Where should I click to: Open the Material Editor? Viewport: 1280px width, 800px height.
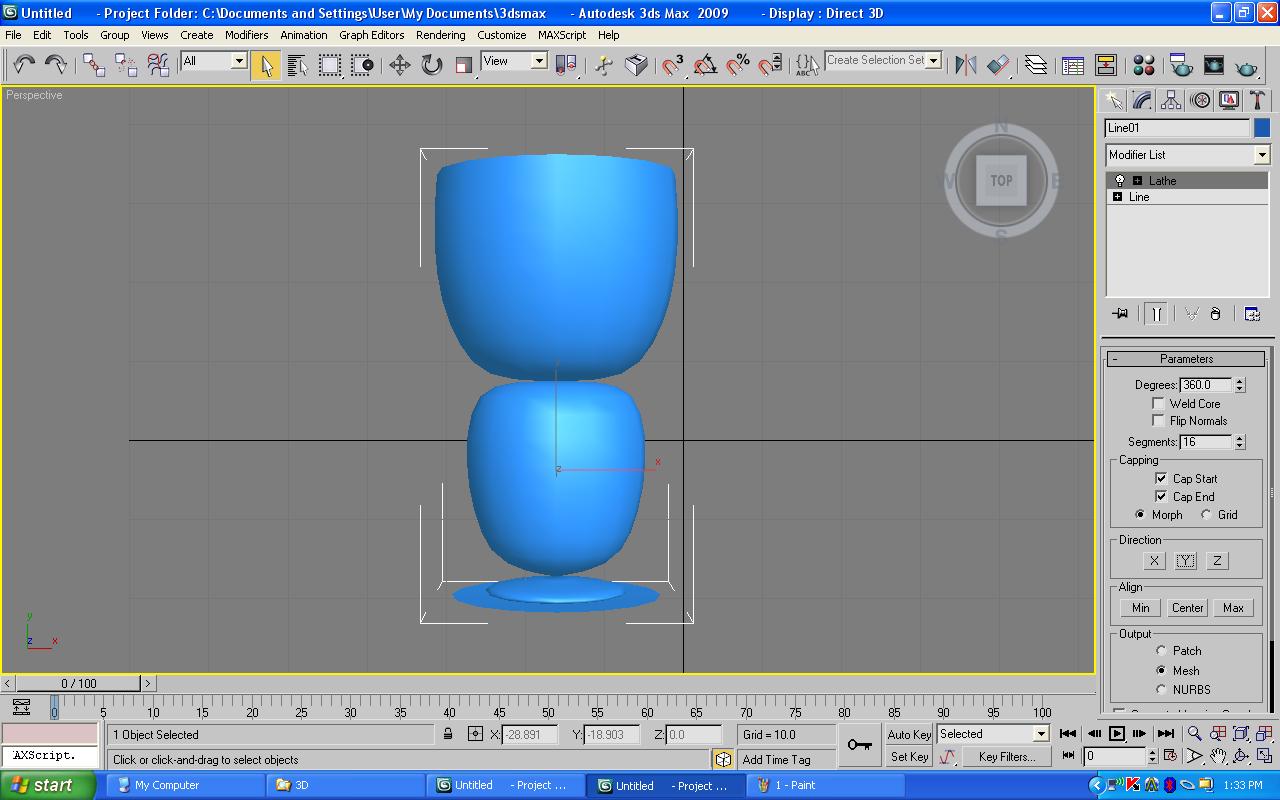click(x=1144, y=66)
